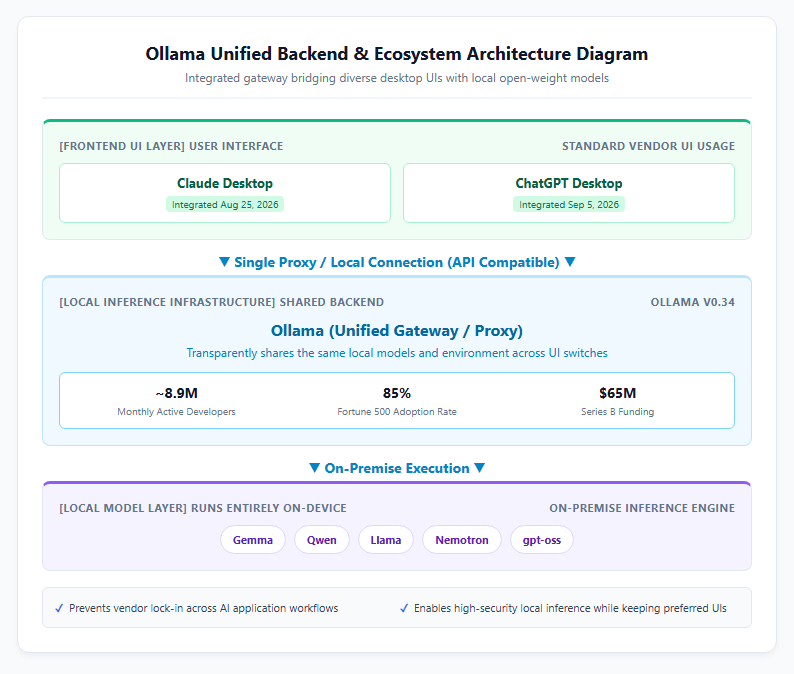This screenshot has width=794, height=674.
Task: Click the 'Transparently shares the same local models' line
Action: pos(397,353)
